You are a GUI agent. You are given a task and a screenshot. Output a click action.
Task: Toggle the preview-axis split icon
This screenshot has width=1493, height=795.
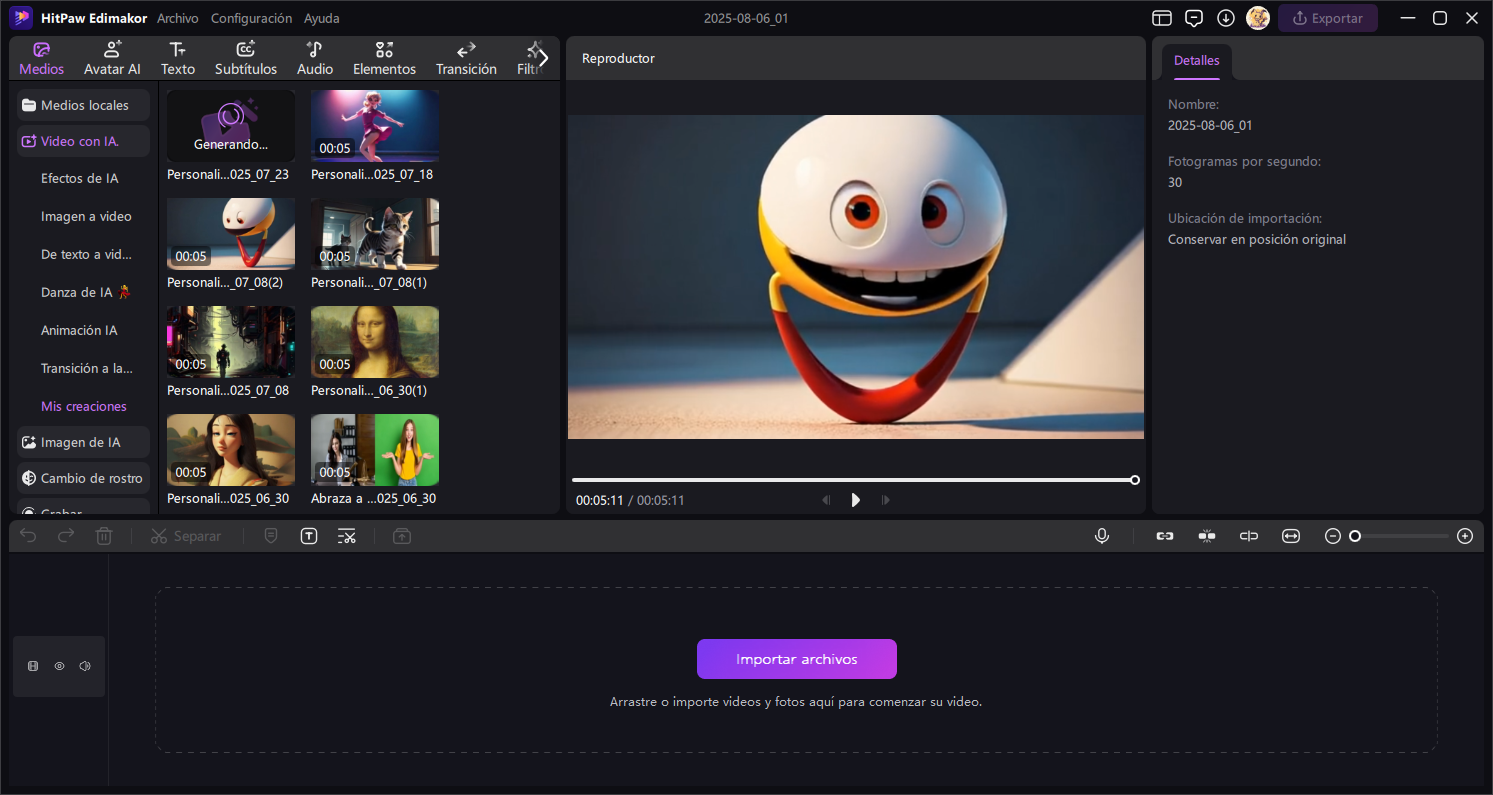click(x=1249, y=536)
